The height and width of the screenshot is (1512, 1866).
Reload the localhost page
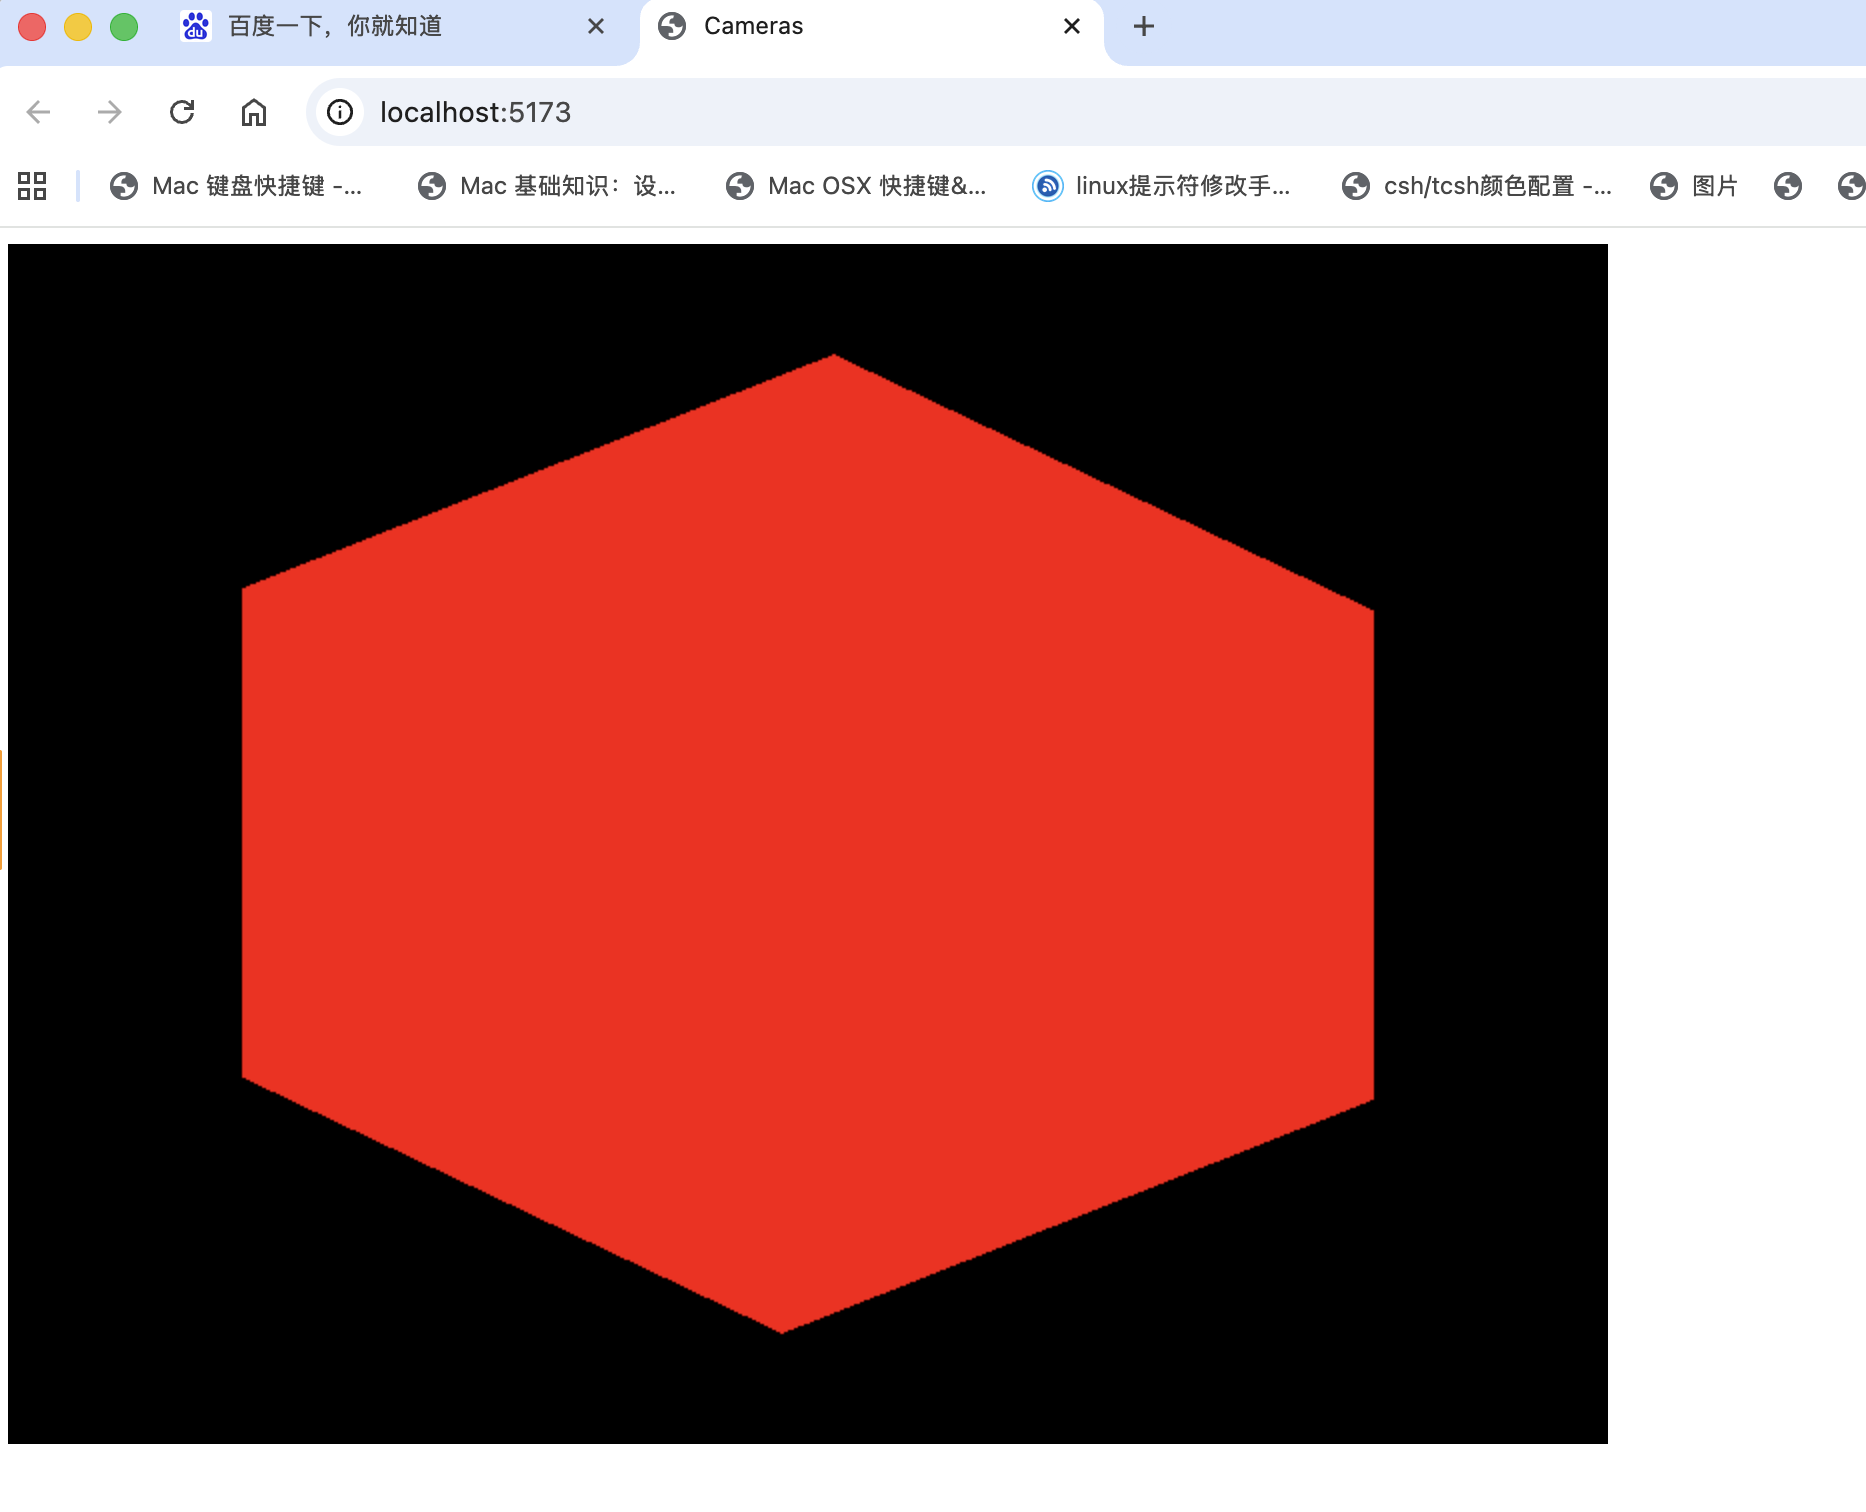click(x=182, y=112)
